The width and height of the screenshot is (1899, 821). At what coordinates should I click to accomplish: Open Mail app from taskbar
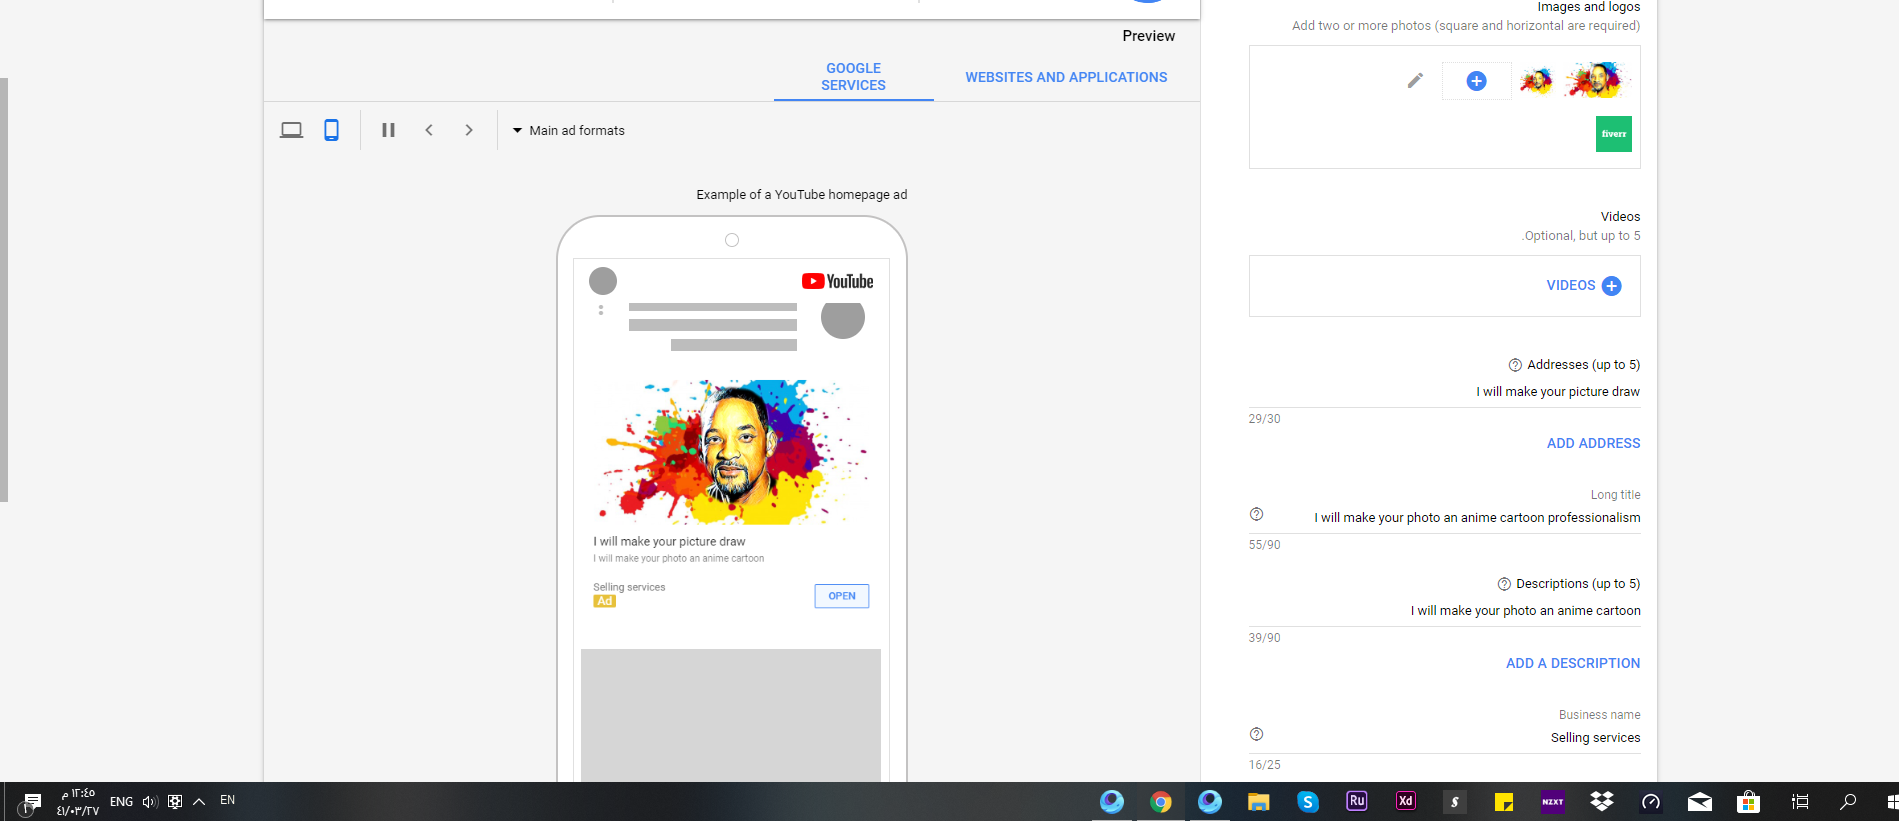1699,802
